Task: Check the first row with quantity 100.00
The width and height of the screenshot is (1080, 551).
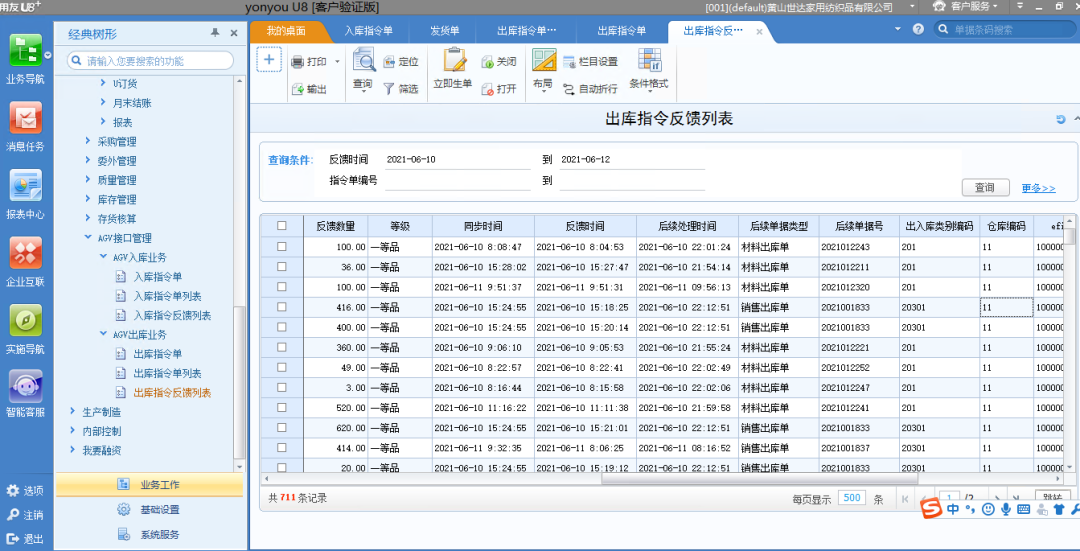Action: coord(281,246)
